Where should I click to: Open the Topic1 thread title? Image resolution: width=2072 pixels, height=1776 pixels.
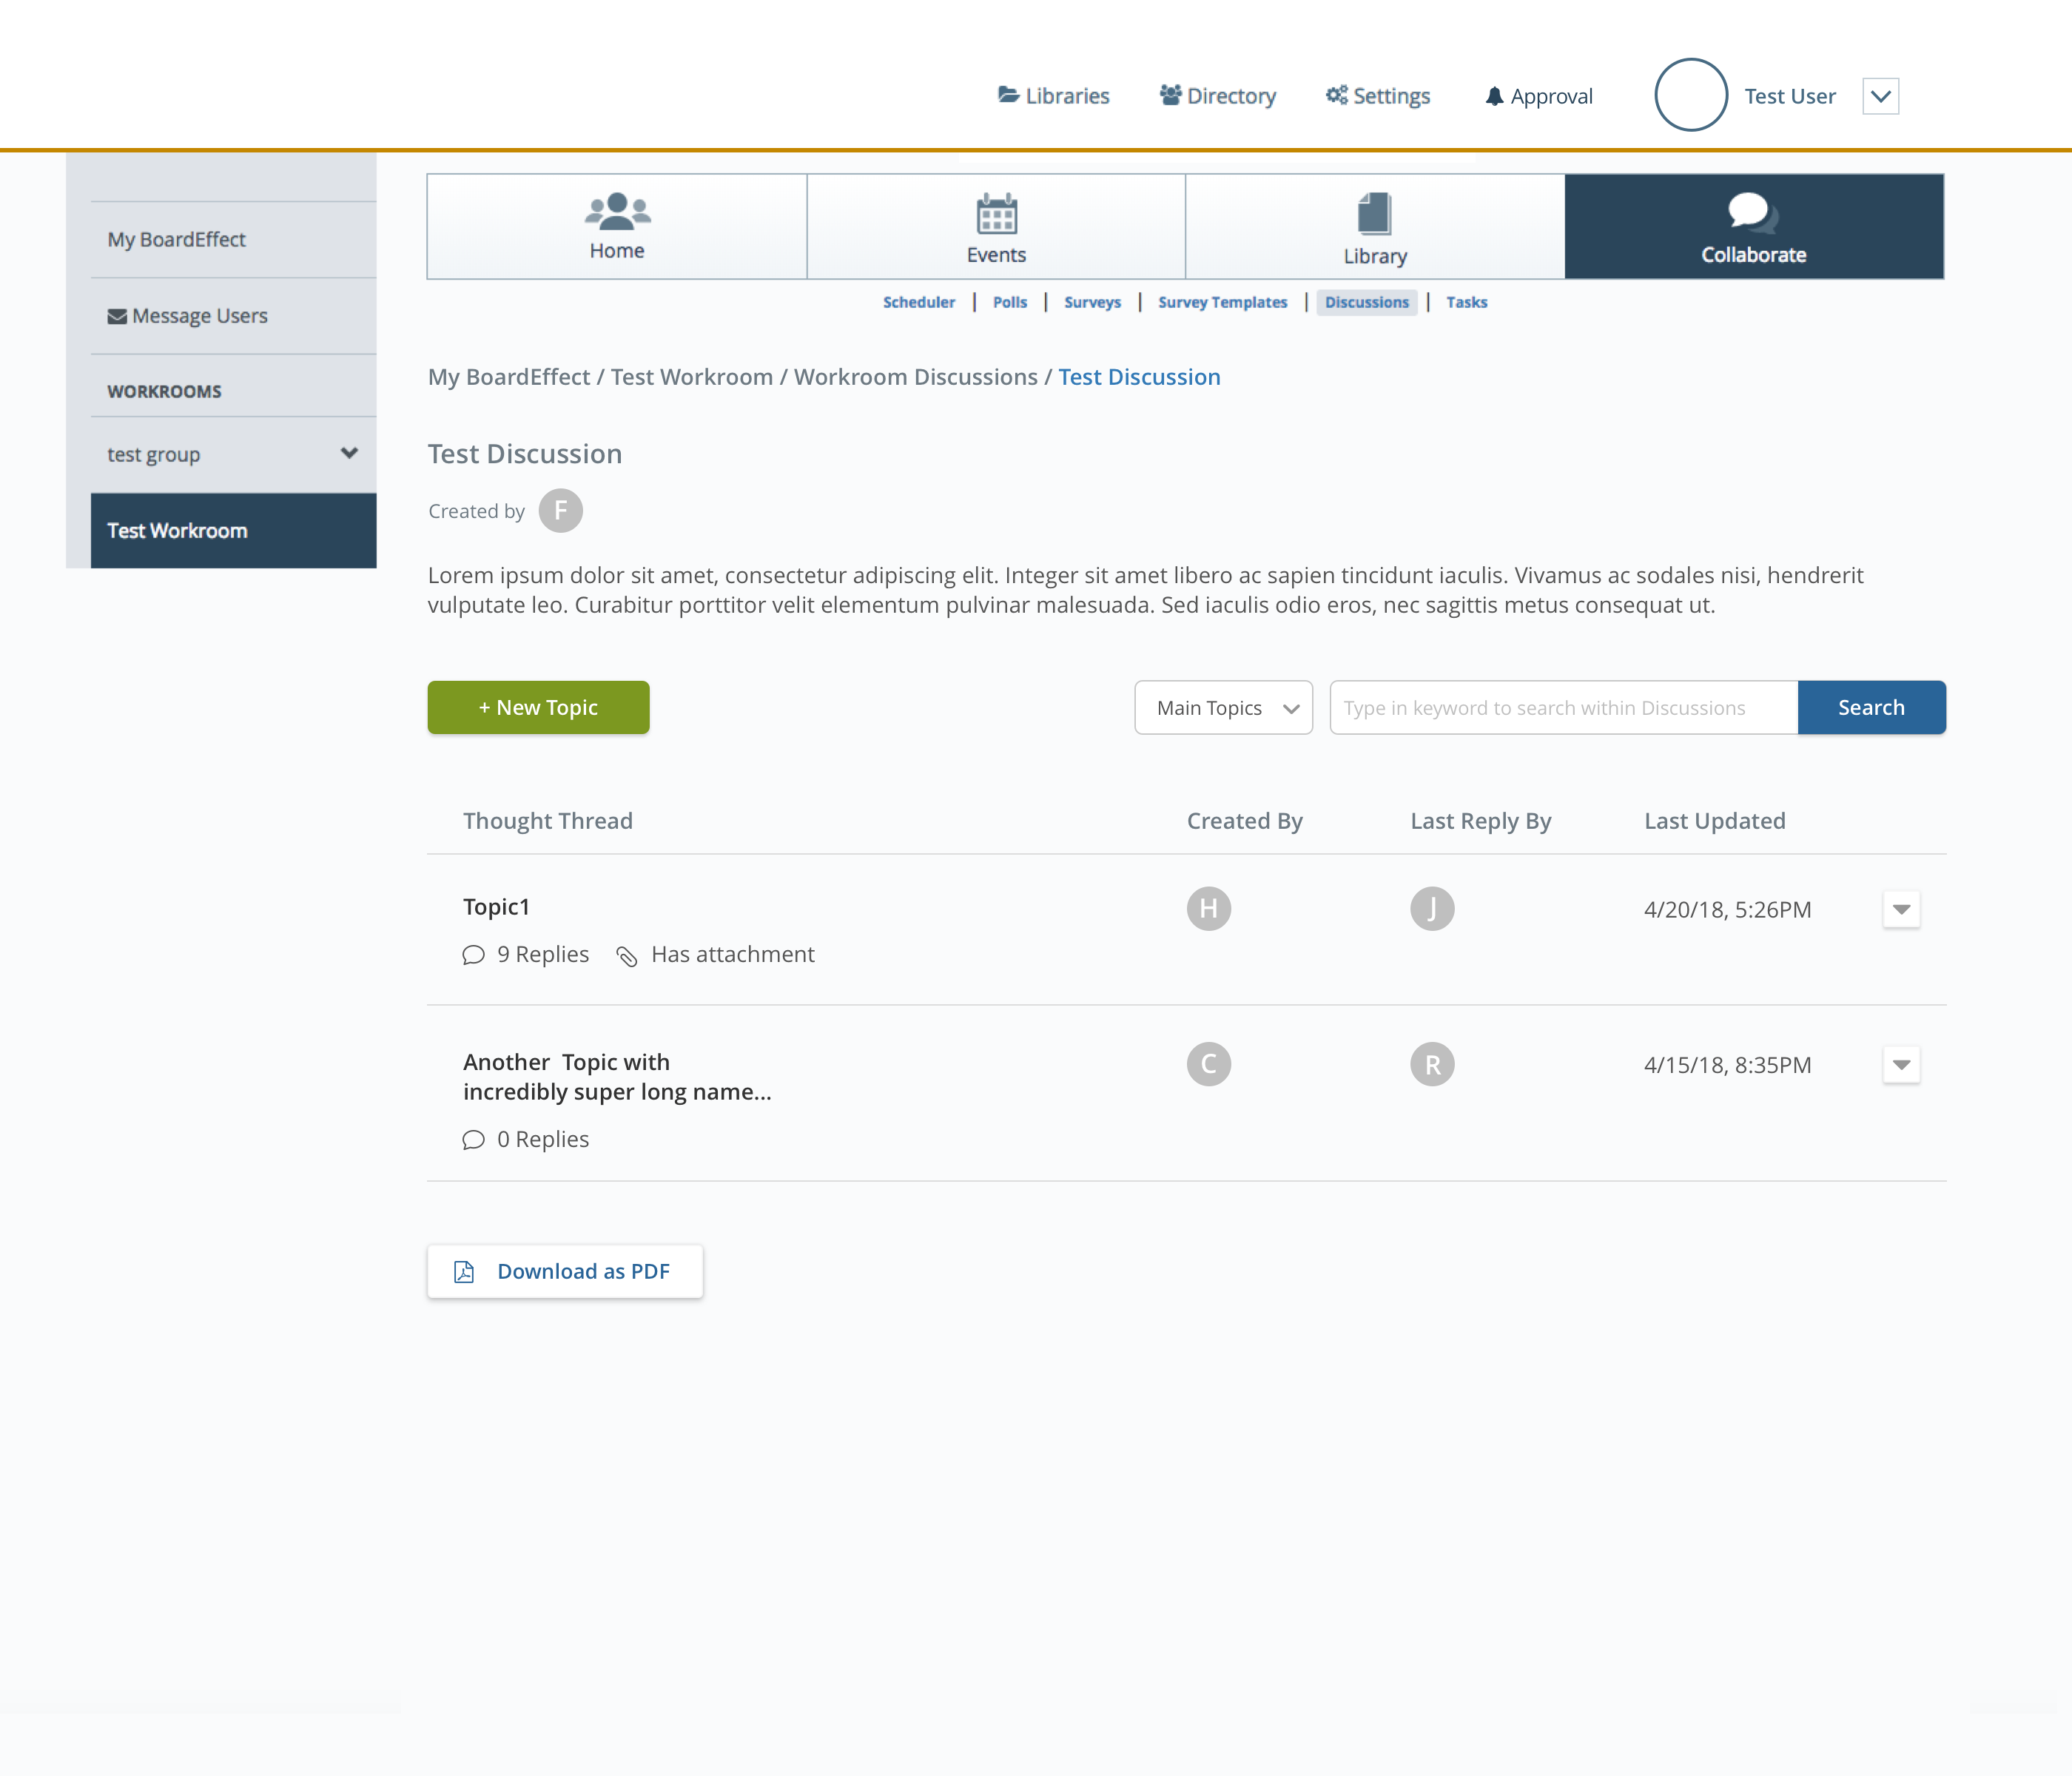pyautogui.click(x=496, y=907)
